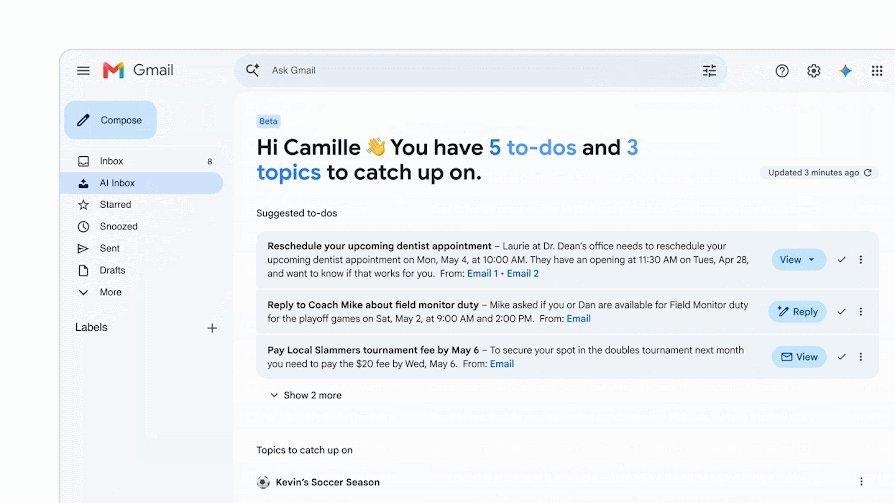Open Email link in Slammers fee to-do
895x503 pixels.
[502, 364]
